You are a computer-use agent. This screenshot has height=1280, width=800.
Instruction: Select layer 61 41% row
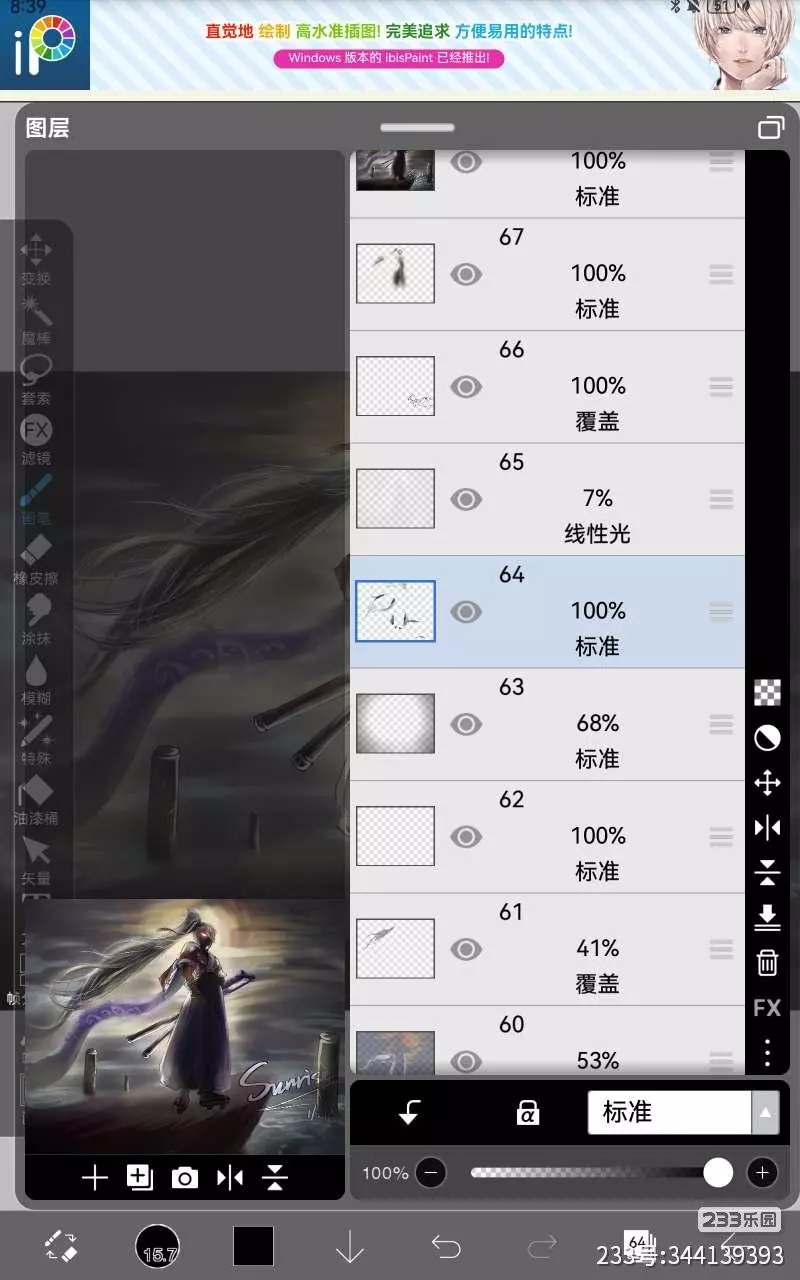(x=547, y=949)
